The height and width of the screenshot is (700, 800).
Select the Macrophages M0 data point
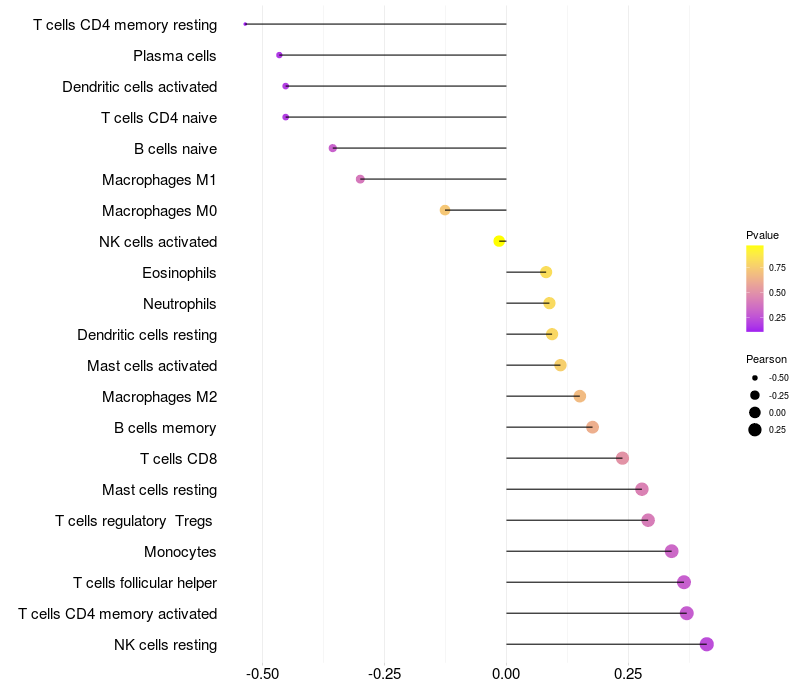click(x=445, y=210)
